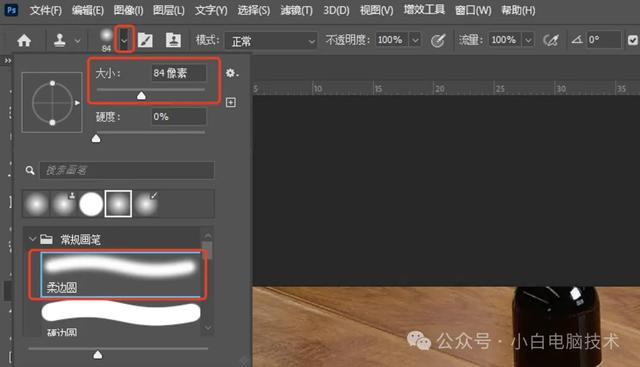This screenshot has width=640, height=367.
Task: Open the 图层(L) menu
Action: point(169,10)
